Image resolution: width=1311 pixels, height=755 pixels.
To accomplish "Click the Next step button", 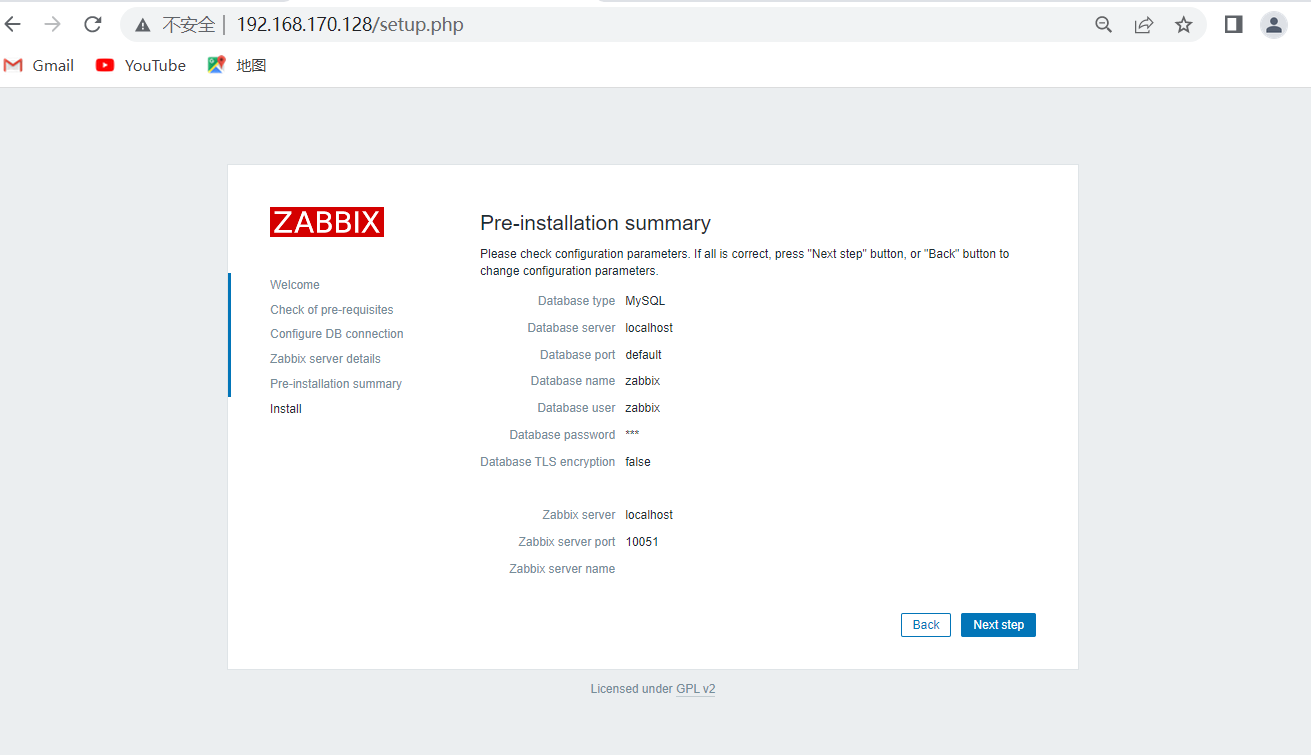I will coord(999,625).
